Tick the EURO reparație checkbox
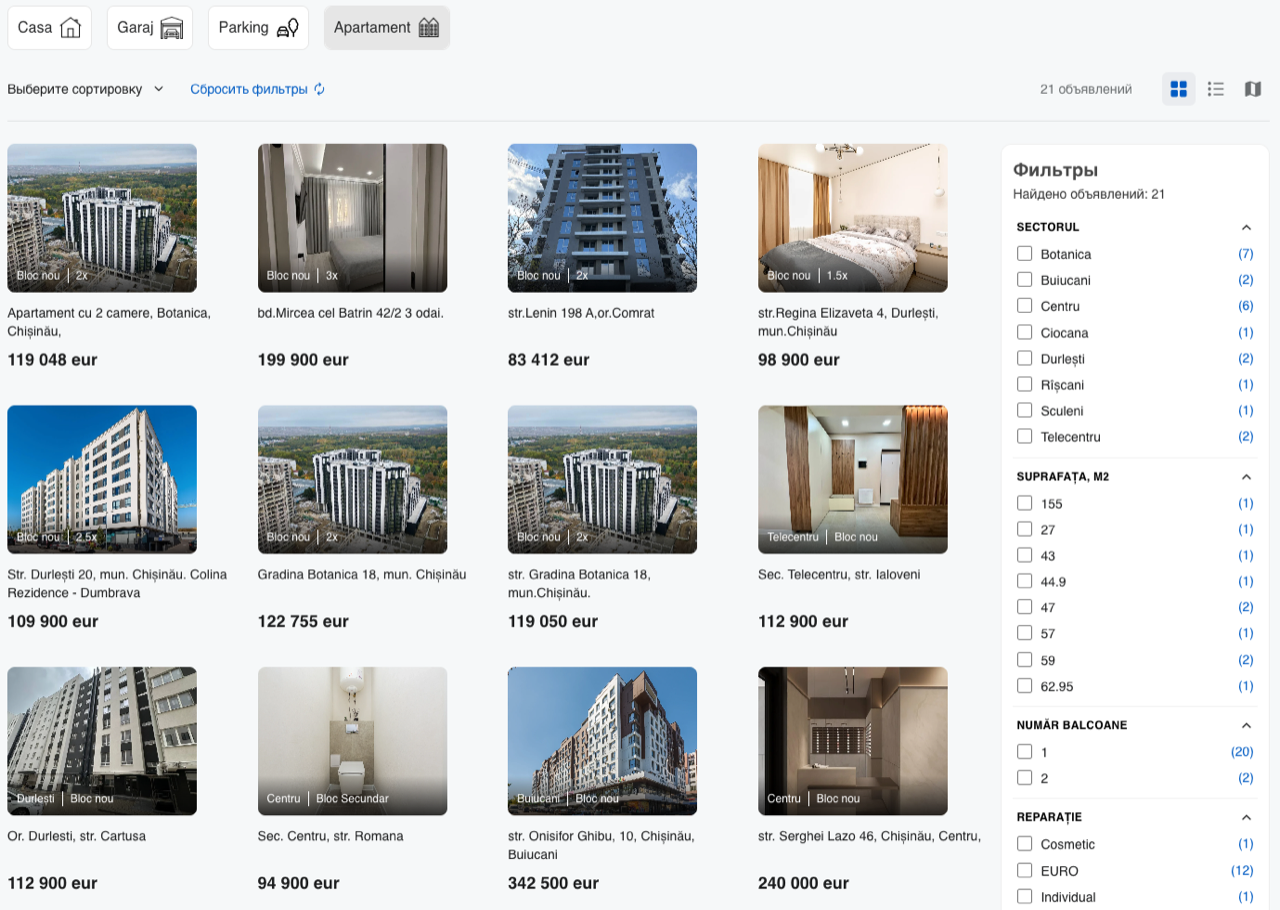Viewport: 1280px width, 910px height. [1024, 870]
